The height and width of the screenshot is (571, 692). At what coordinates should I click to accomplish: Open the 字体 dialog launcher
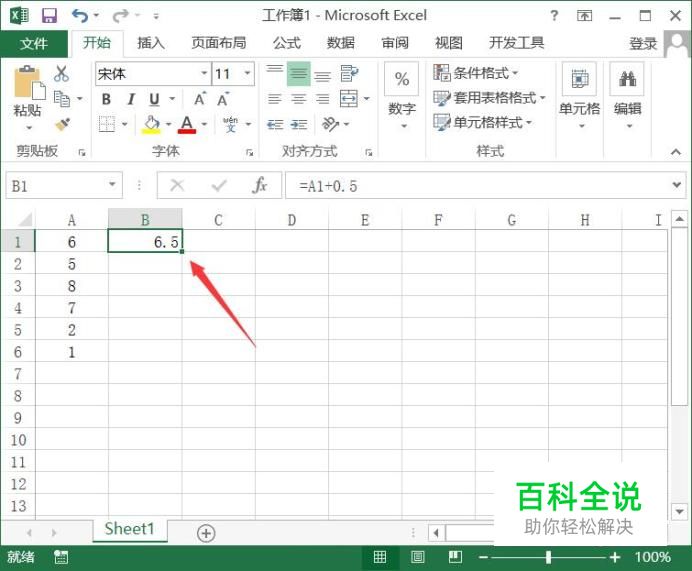pos(249,153)
